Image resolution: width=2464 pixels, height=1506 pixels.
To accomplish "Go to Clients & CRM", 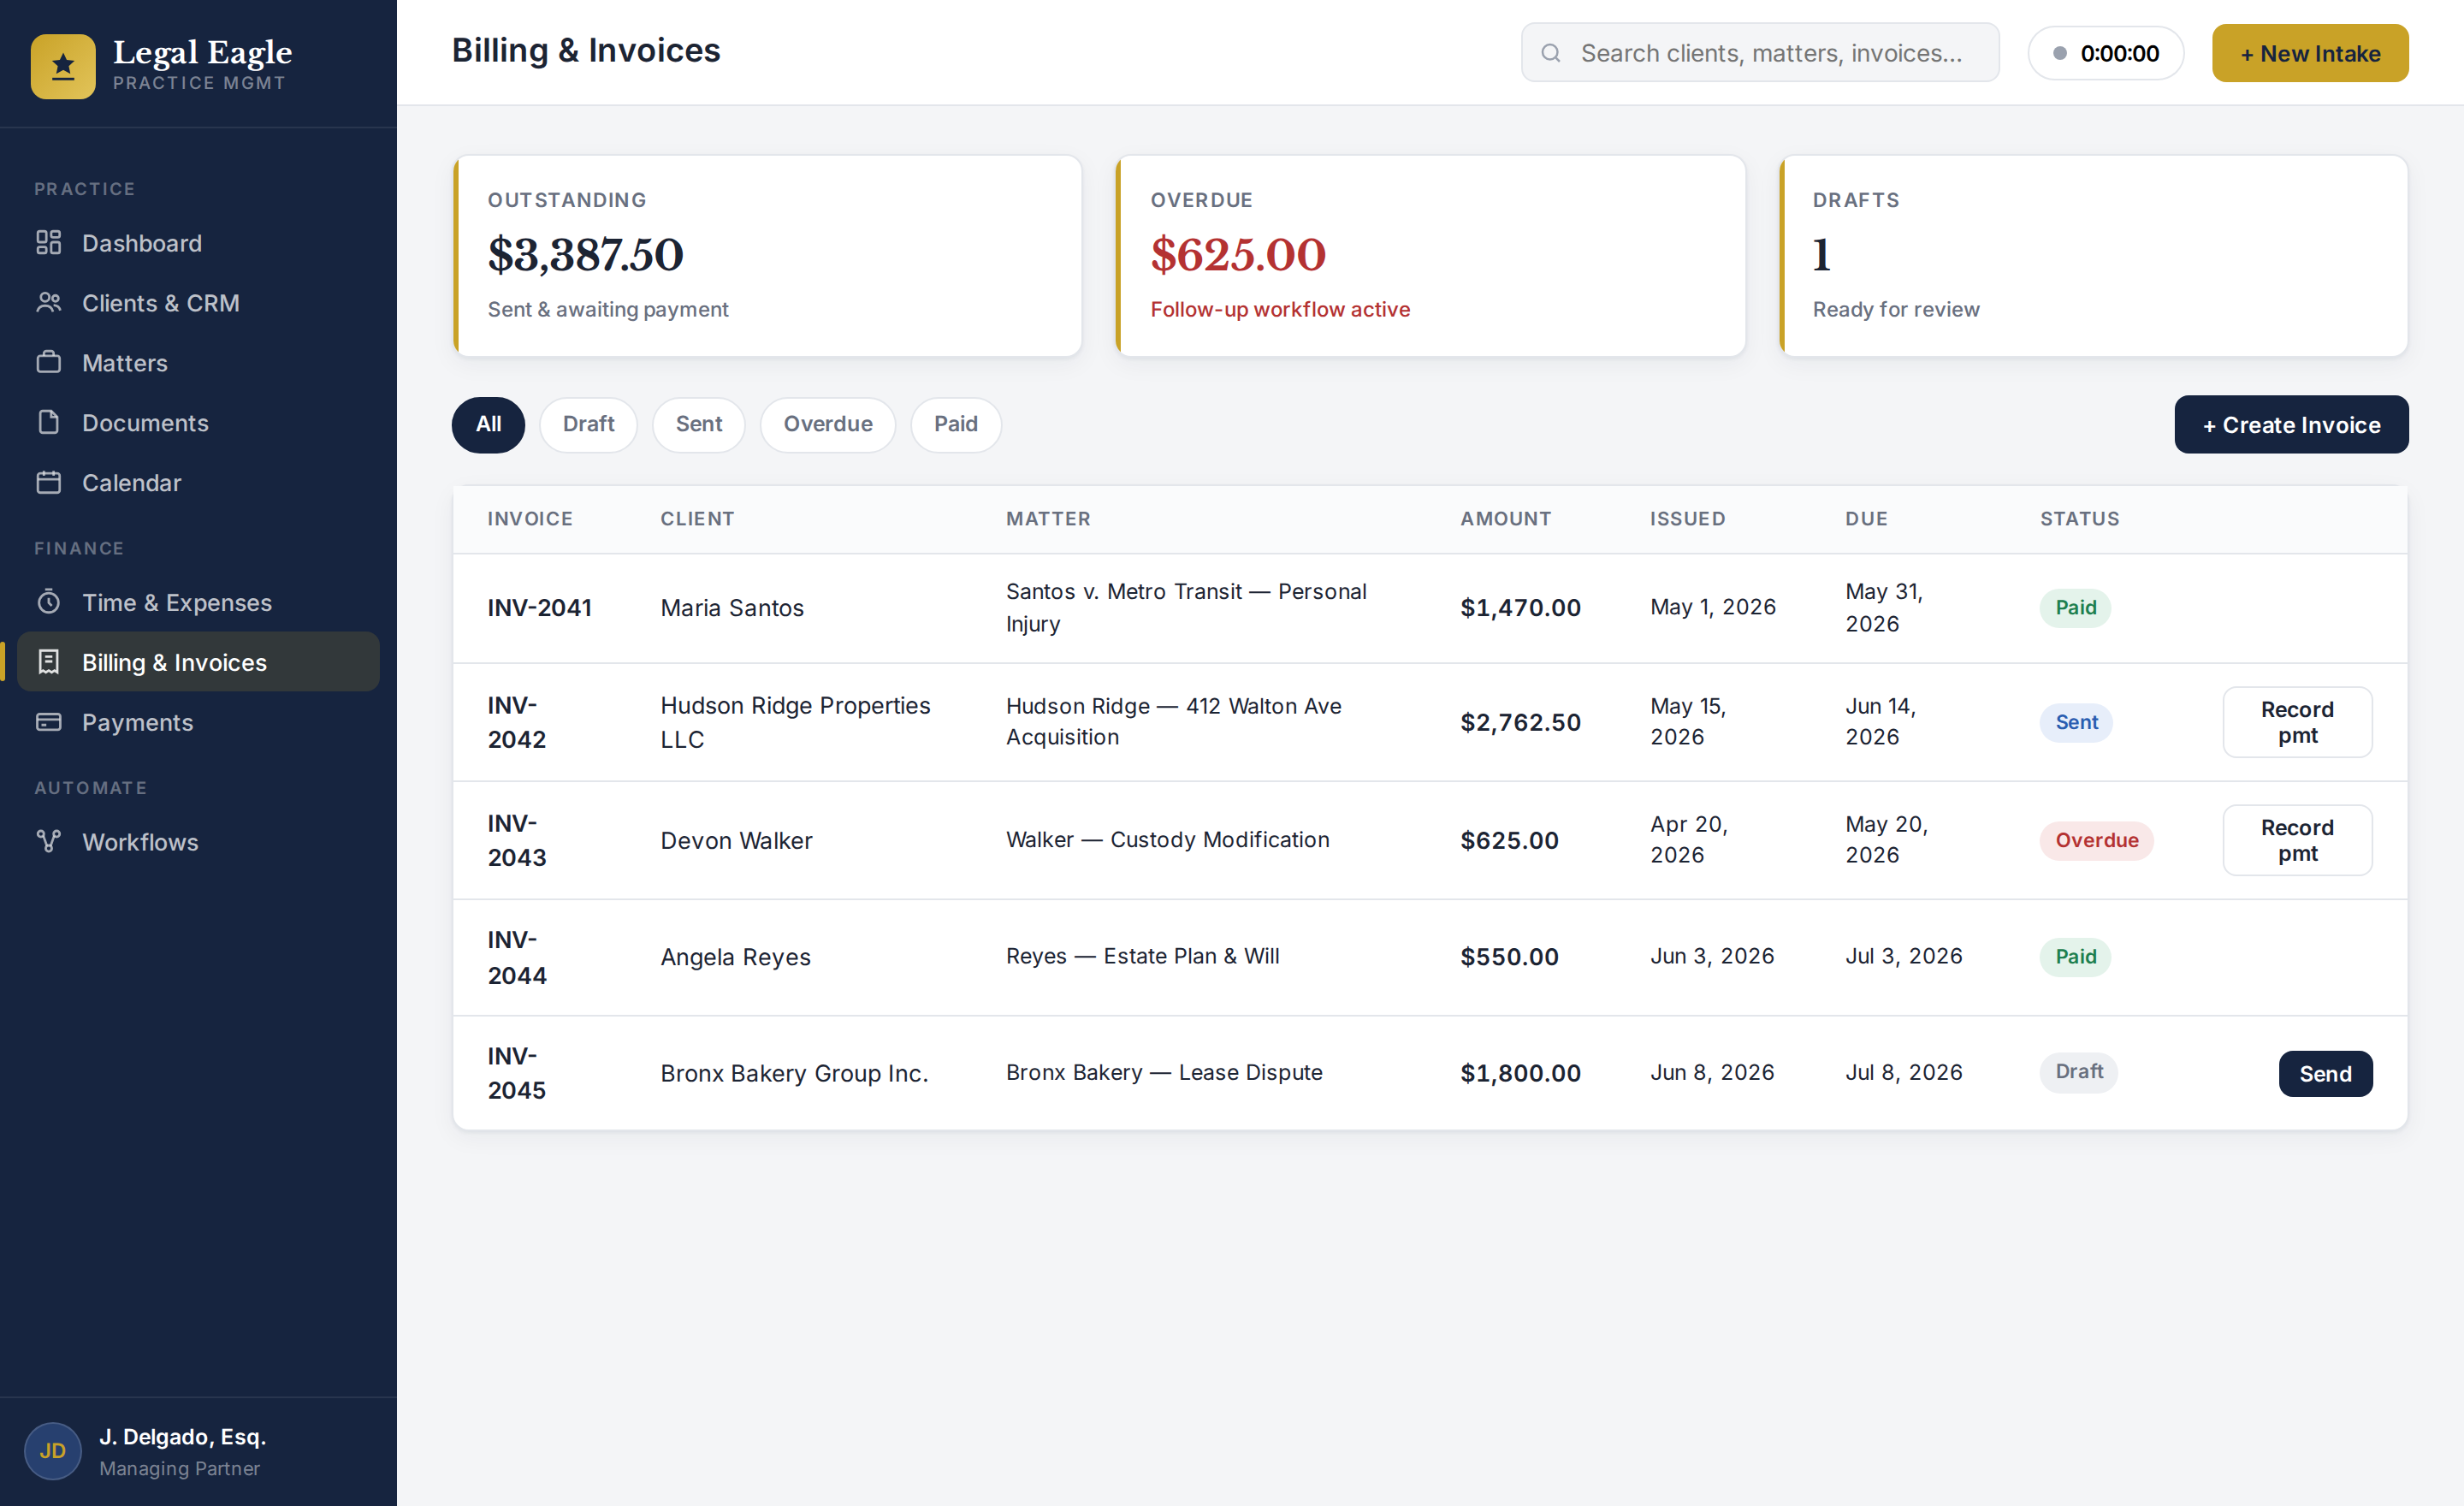I will pos(198,303).
